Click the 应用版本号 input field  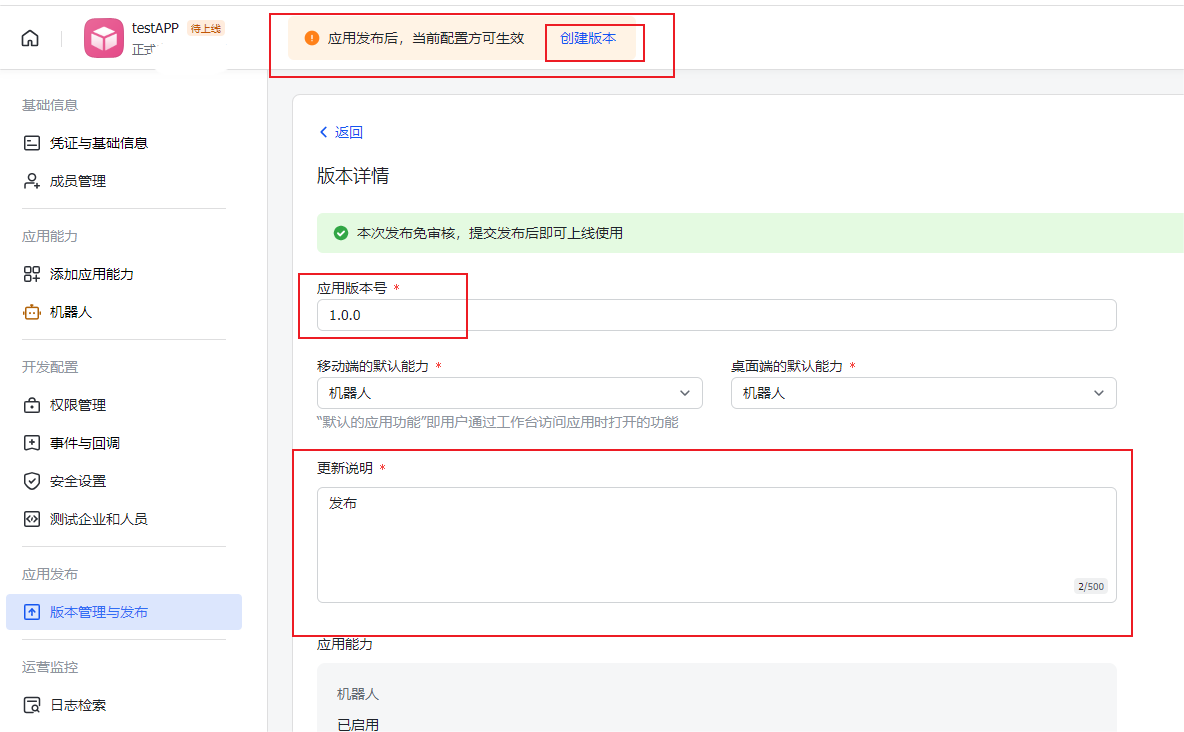click(x=716, y=315)
